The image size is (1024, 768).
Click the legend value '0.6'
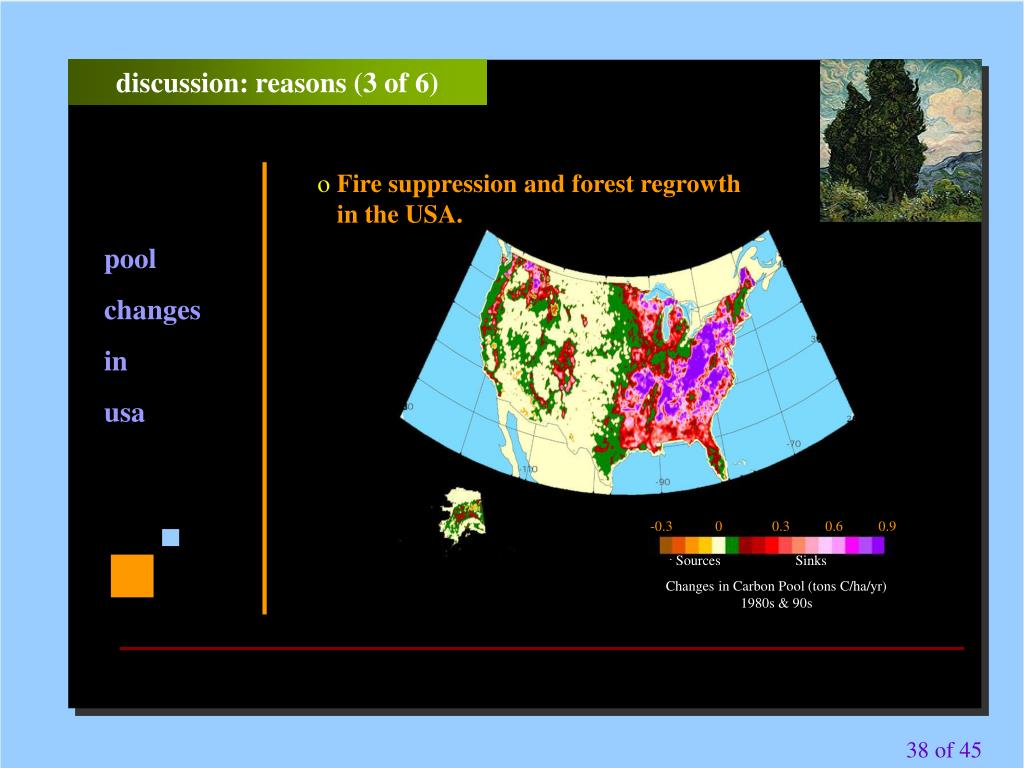(833, 526)
